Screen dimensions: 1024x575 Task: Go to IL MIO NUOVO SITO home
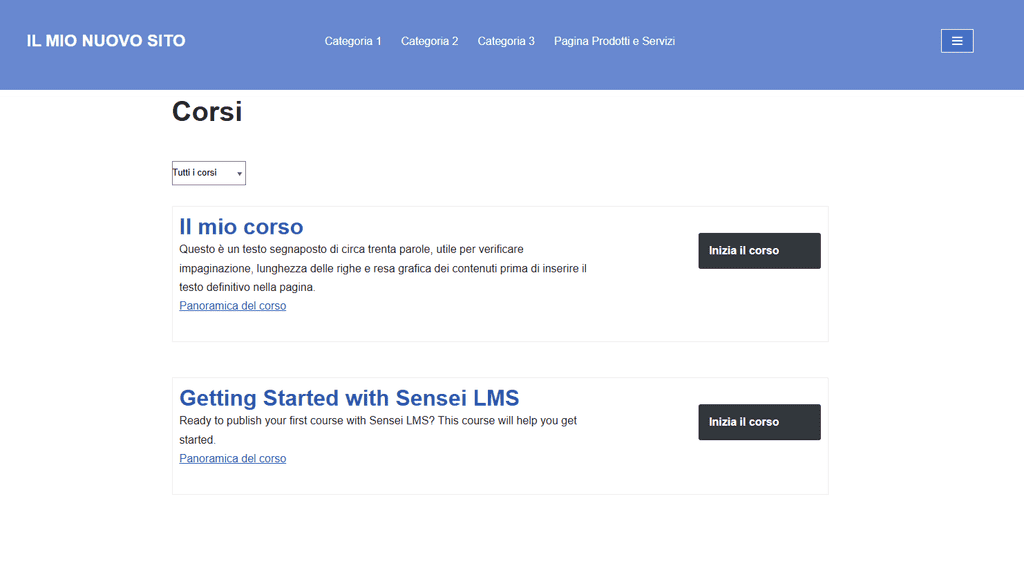[x=106, y=41]
